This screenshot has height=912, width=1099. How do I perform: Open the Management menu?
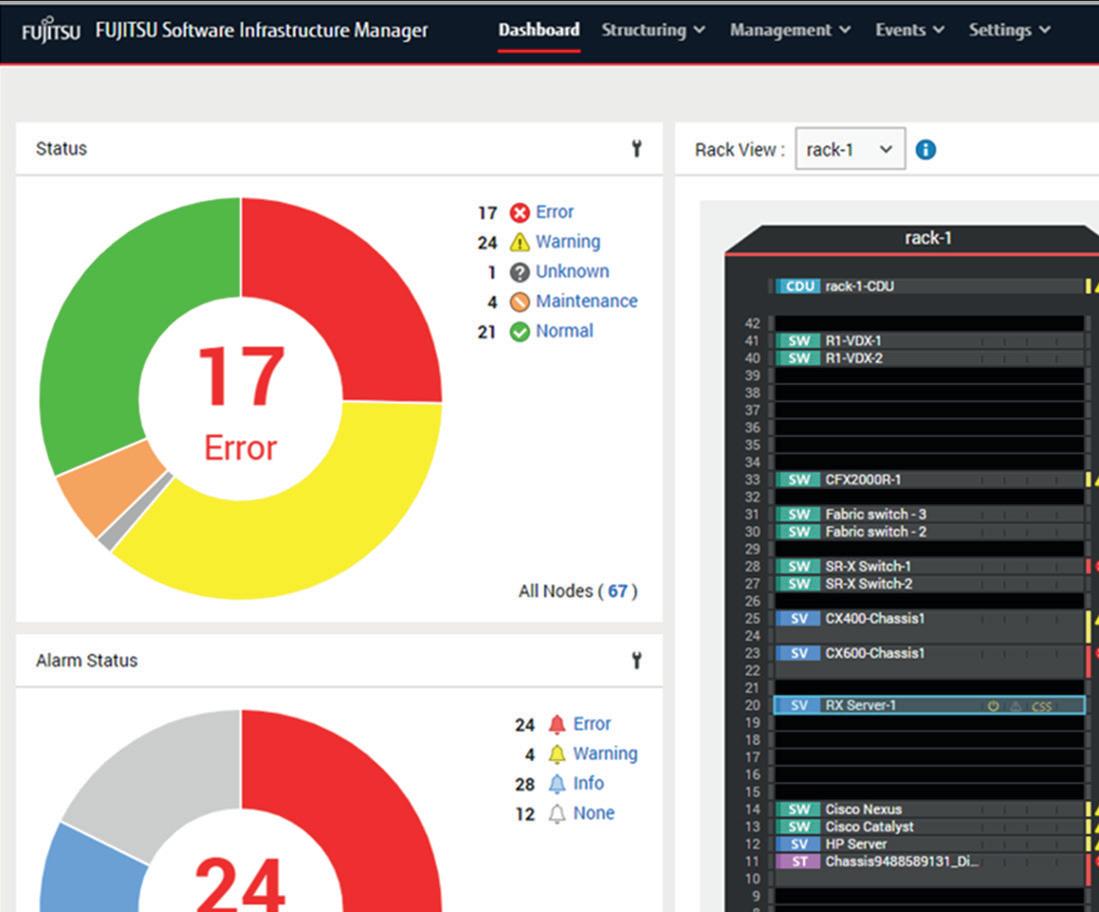790,30
